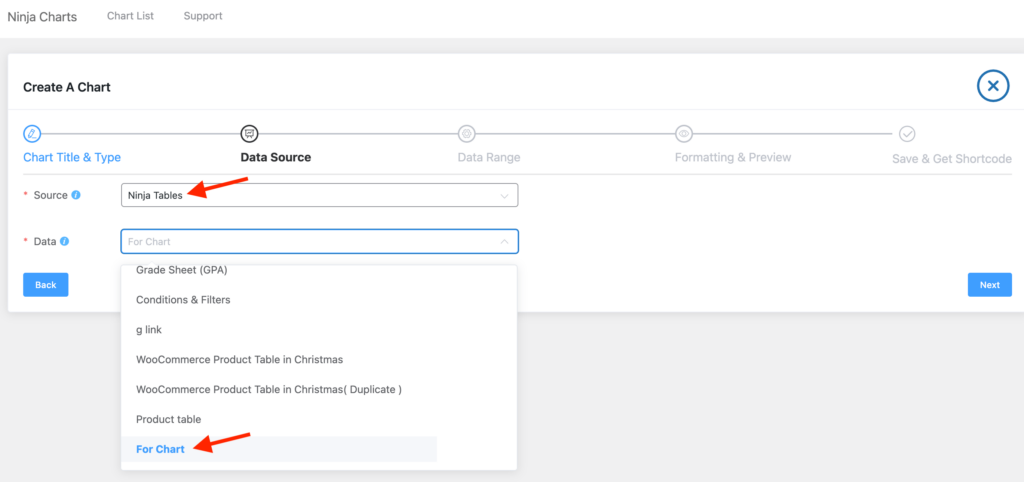Viewport: 1024px width, 482px height.
Task: Click the Data field with For Chart placeholder
Action: pos(319,242)
